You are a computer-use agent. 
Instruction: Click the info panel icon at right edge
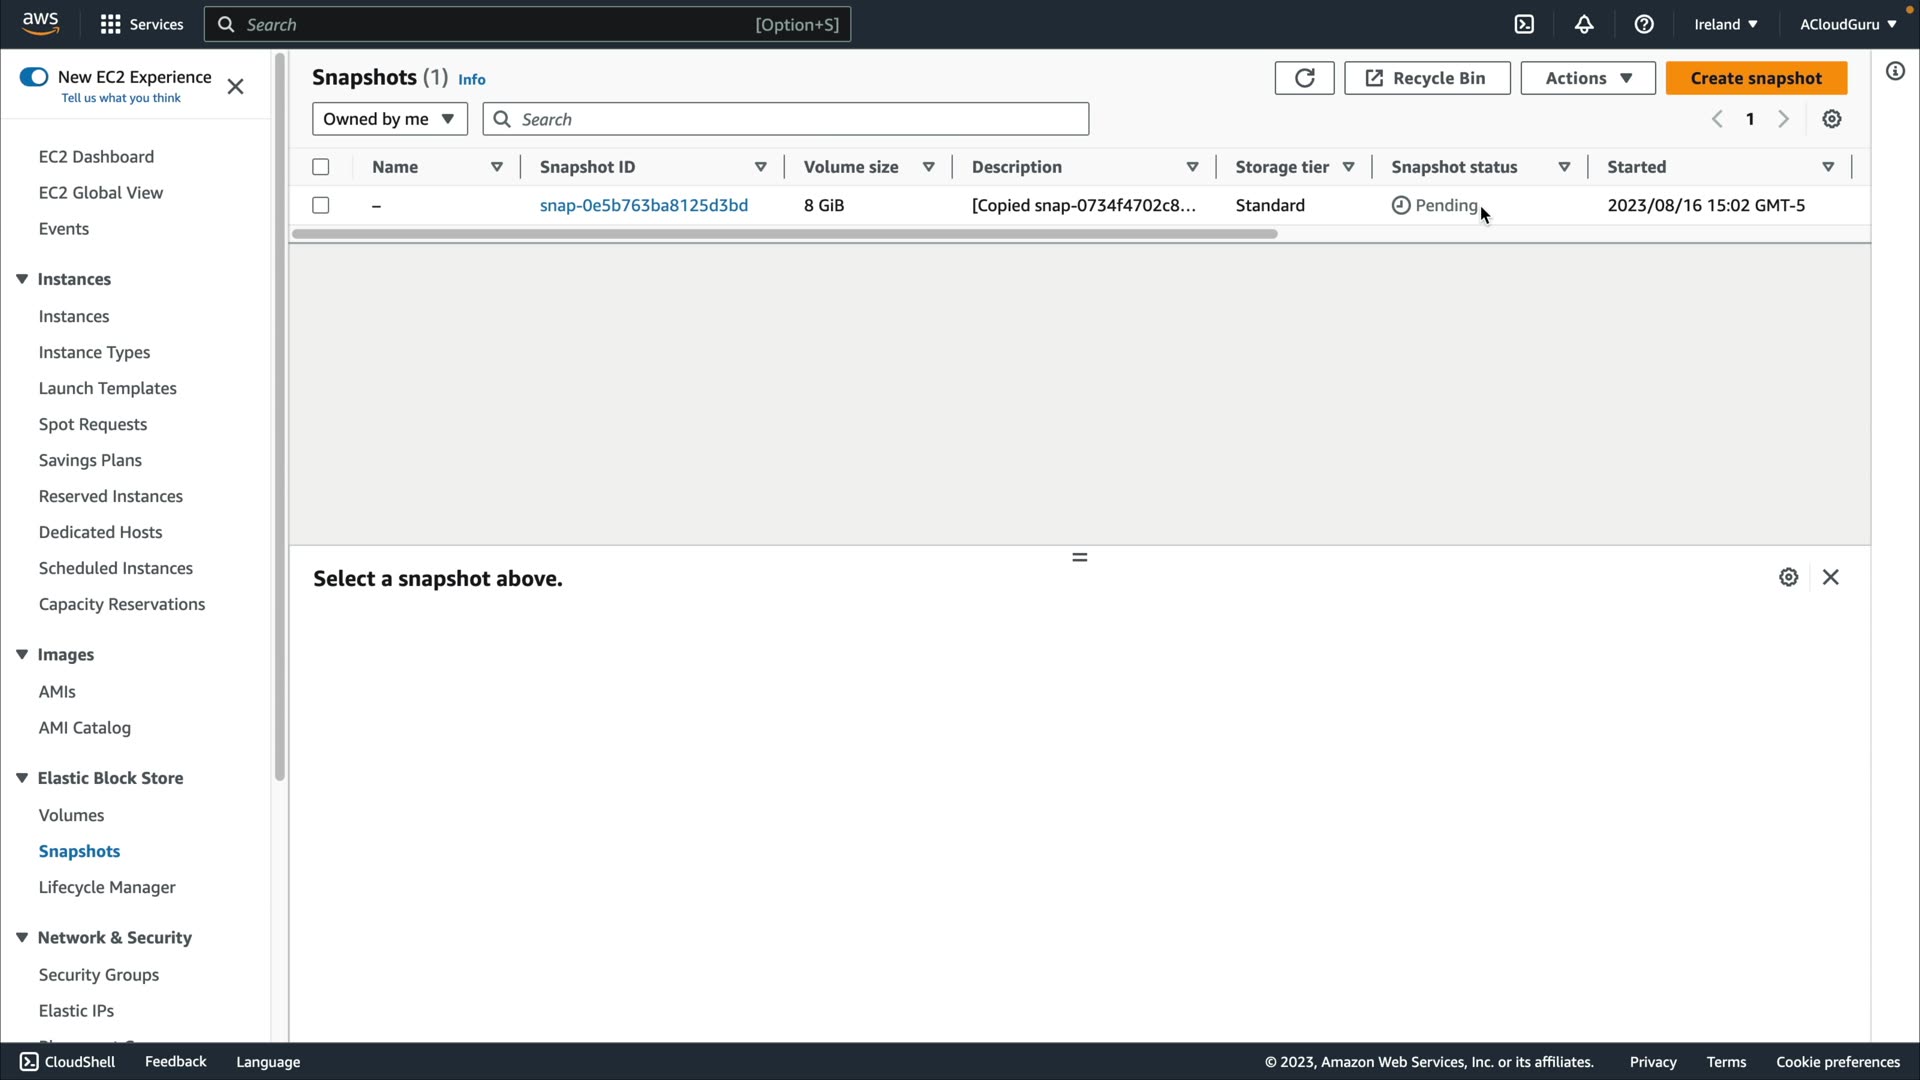point(1895,71)
